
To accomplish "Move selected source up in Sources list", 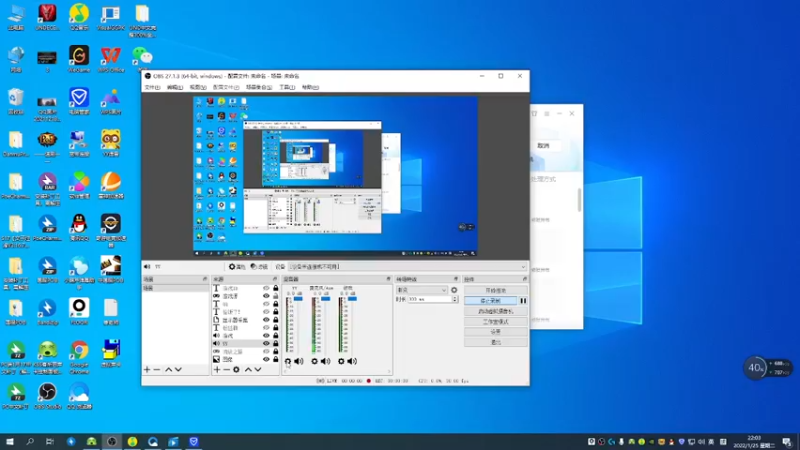I will click(x=248, y=369).
